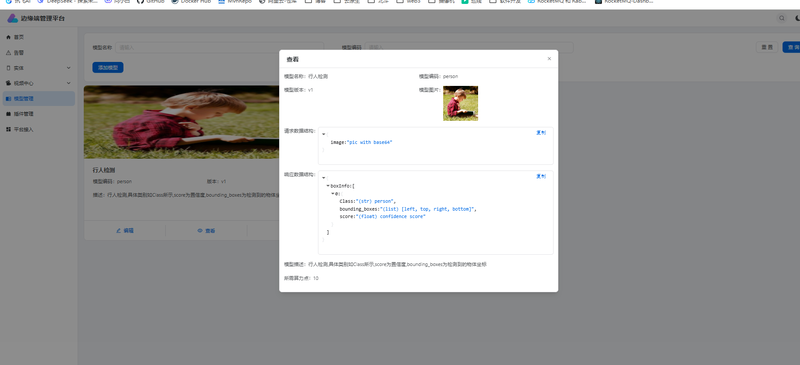Open the DeepSeek bookmark

pos(67,2)
